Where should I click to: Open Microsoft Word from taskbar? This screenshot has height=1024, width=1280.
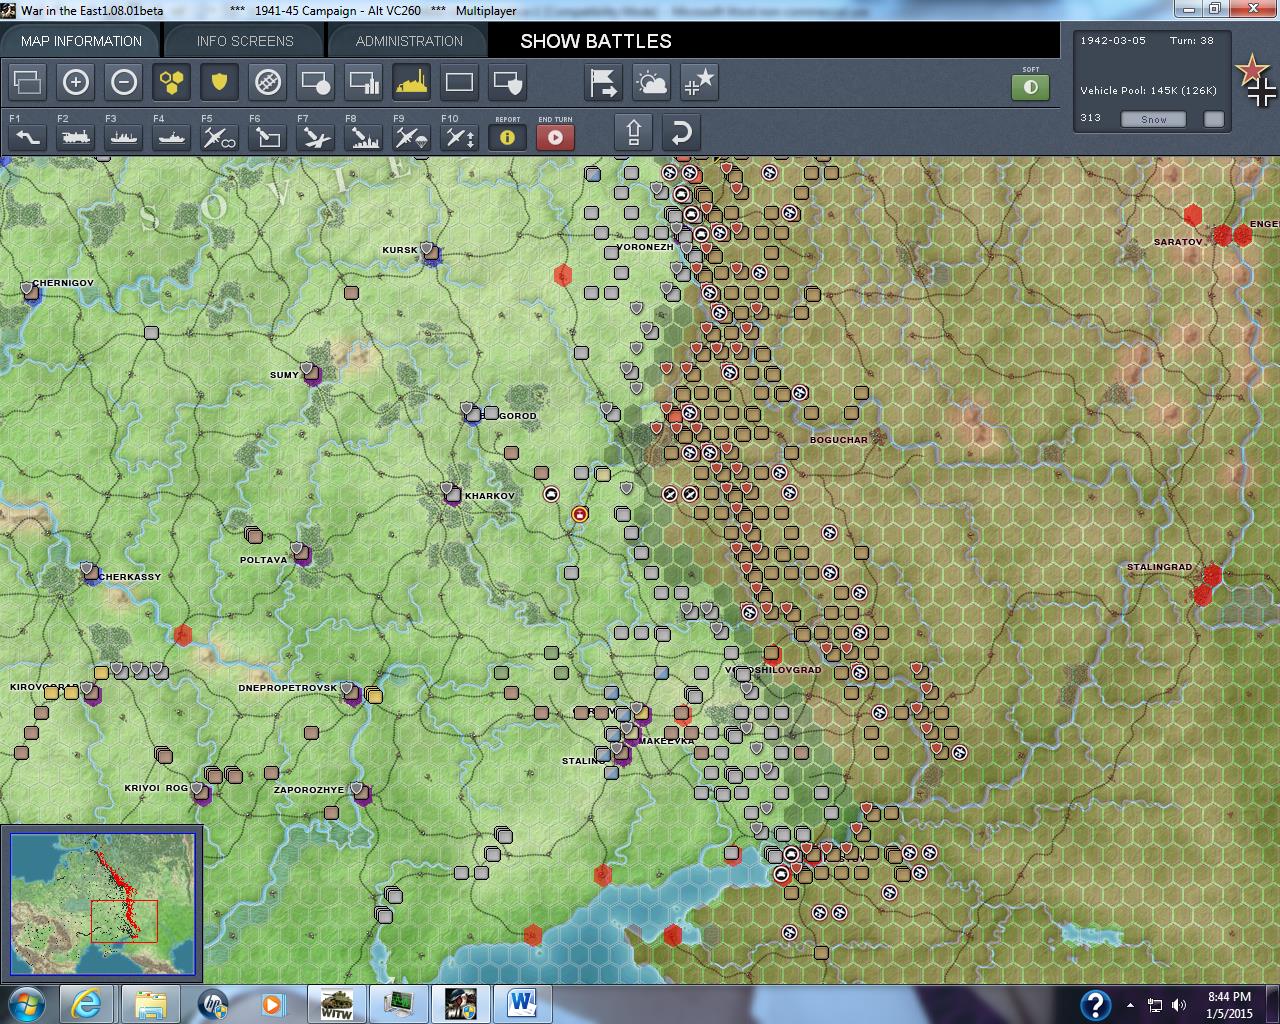point(522,1003)
